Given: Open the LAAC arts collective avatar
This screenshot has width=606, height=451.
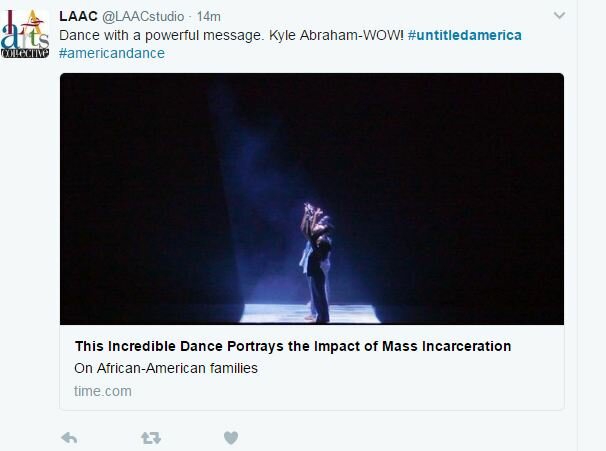Looking at the screenshot, I should [25, 34].
